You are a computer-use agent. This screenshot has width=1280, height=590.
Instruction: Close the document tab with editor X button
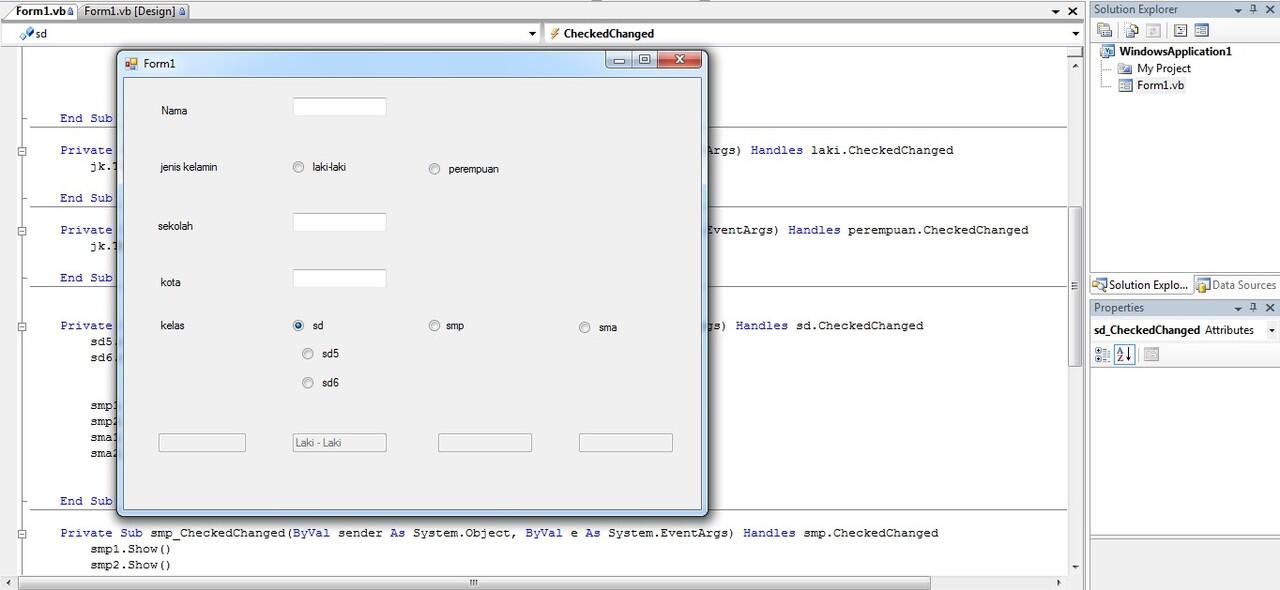[x=1072, y=11]
